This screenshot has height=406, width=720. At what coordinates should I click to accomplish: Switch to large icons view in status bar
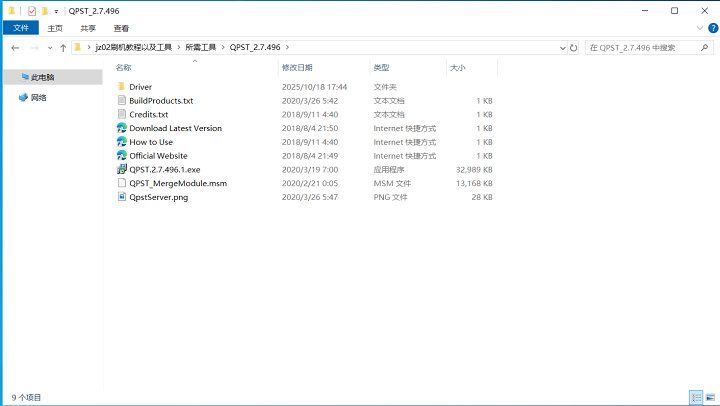pyautogui.click(x=710, y=397)
